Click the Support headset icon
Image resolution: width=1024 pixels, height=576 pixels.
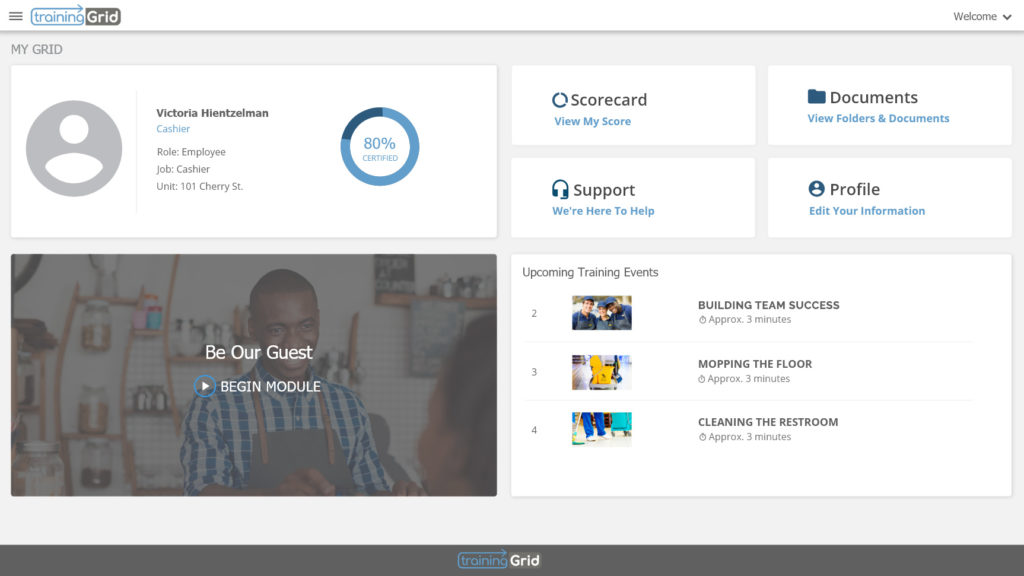(x=560, y=189)
